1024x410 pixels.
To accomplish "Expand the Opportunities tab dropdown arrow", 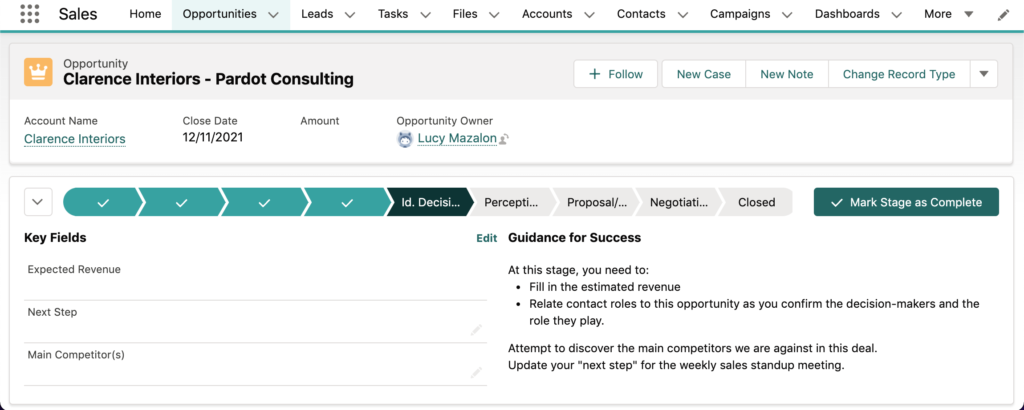I will 274,14.
